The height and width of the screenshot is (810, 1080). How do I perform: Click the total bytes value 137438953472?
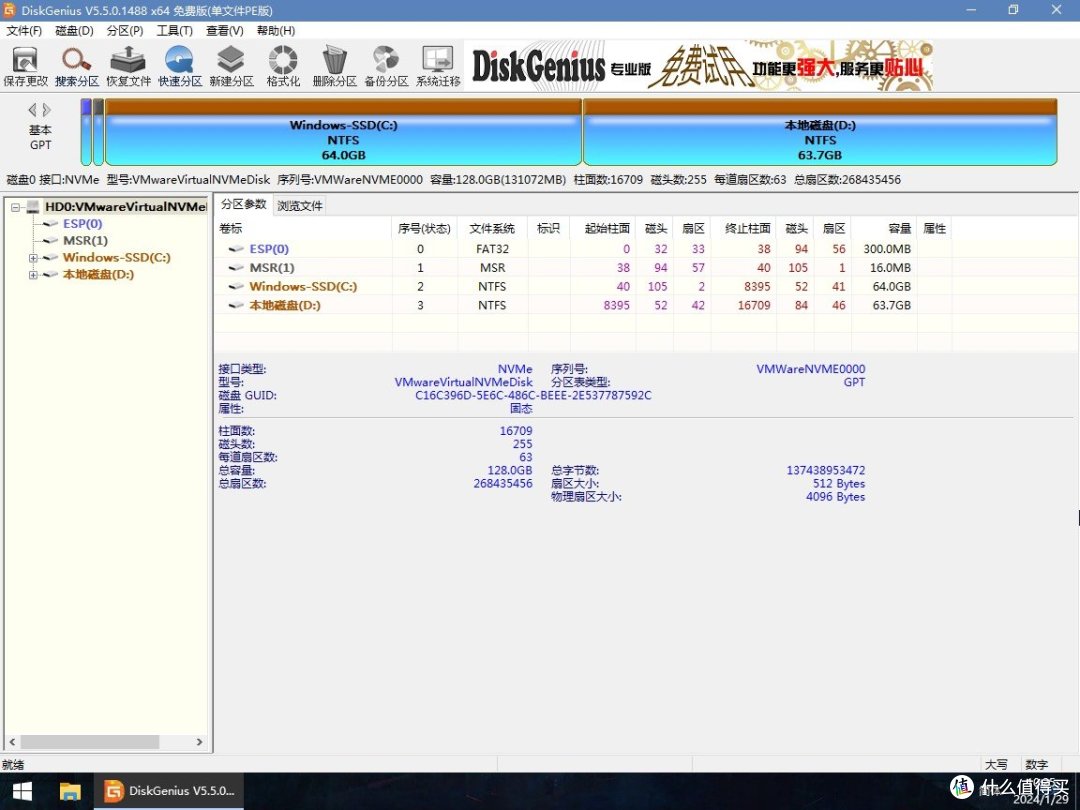pos(826,470)
